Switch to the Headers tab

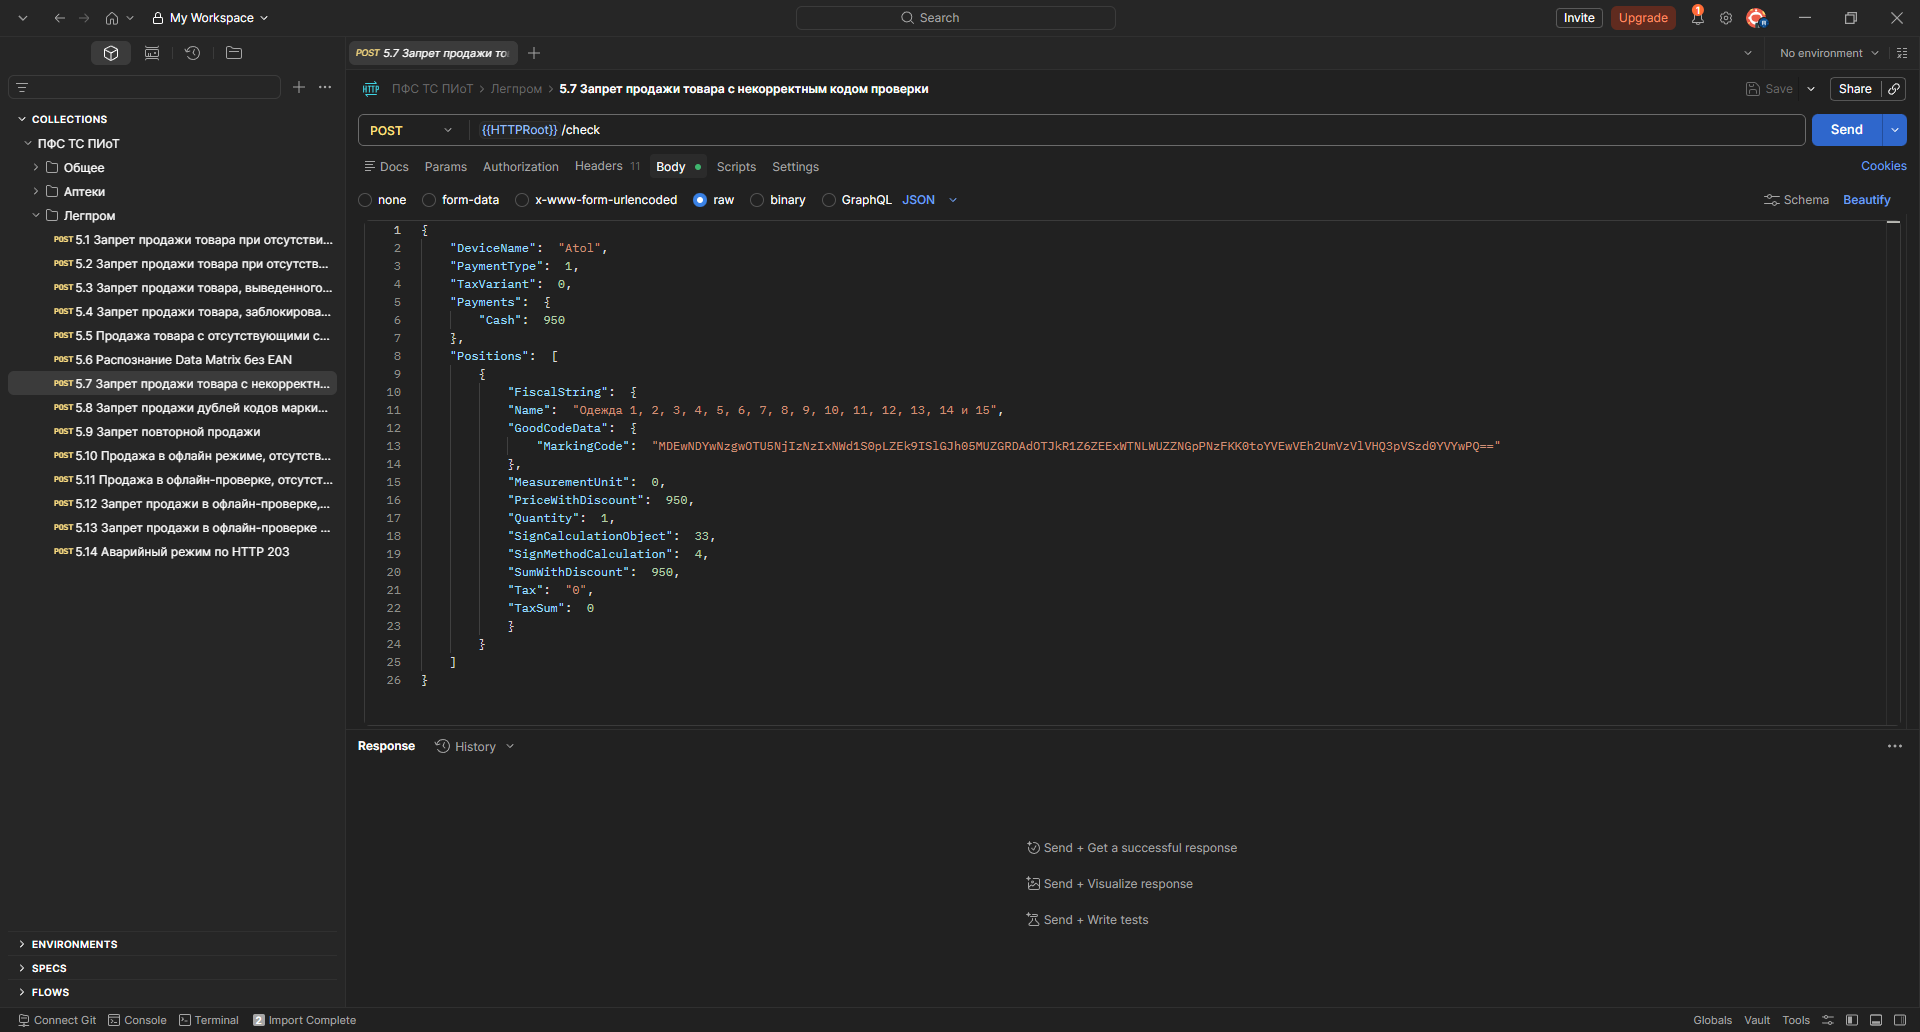tap(607, 166)
